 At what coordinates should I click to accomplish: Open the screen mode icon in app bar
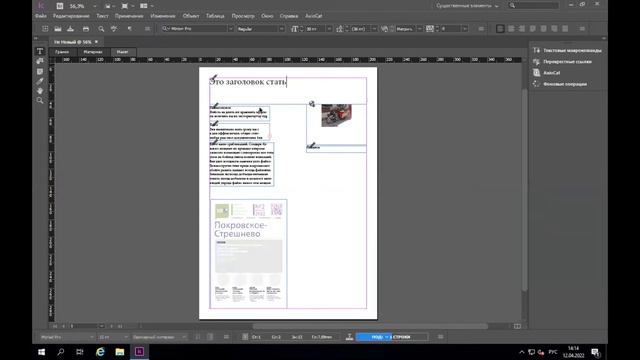pyautogui.click(x=125, y=6)
